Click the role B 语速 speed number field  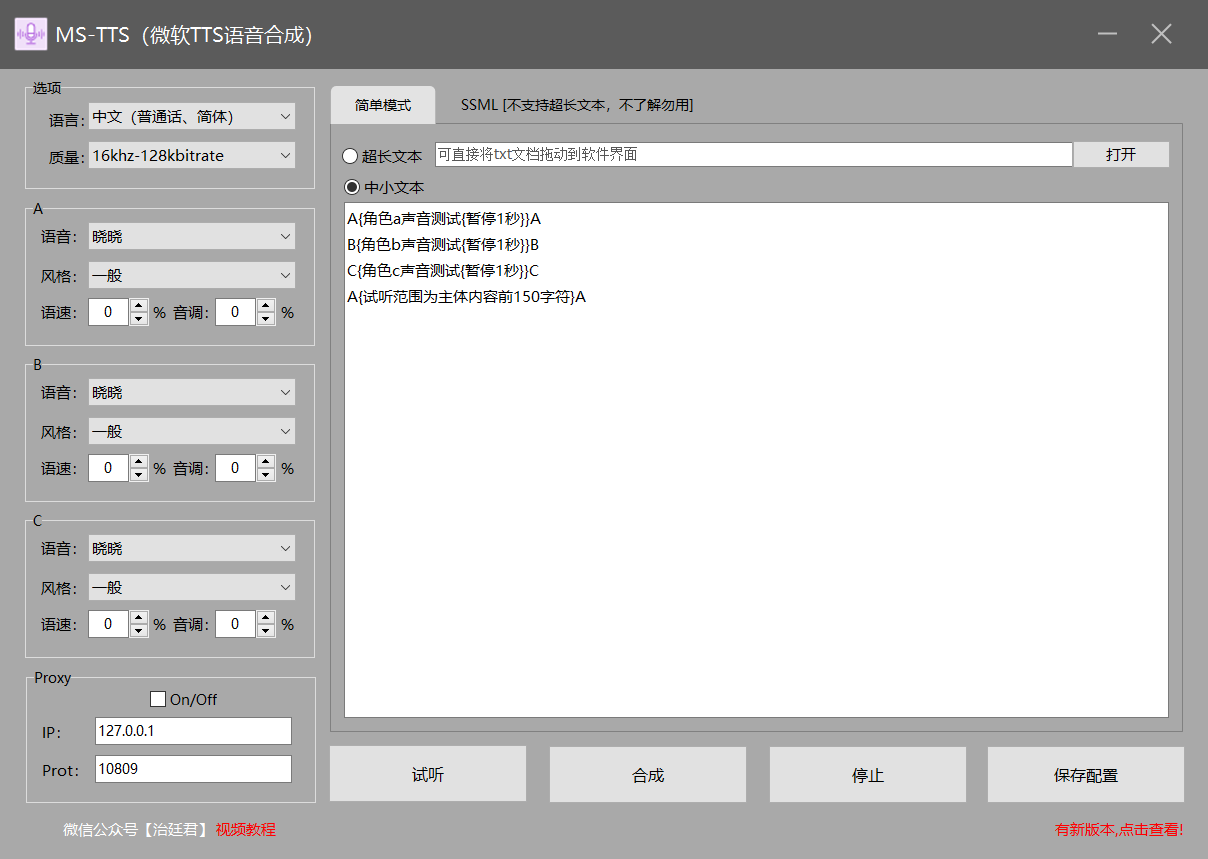click(109, 468)
